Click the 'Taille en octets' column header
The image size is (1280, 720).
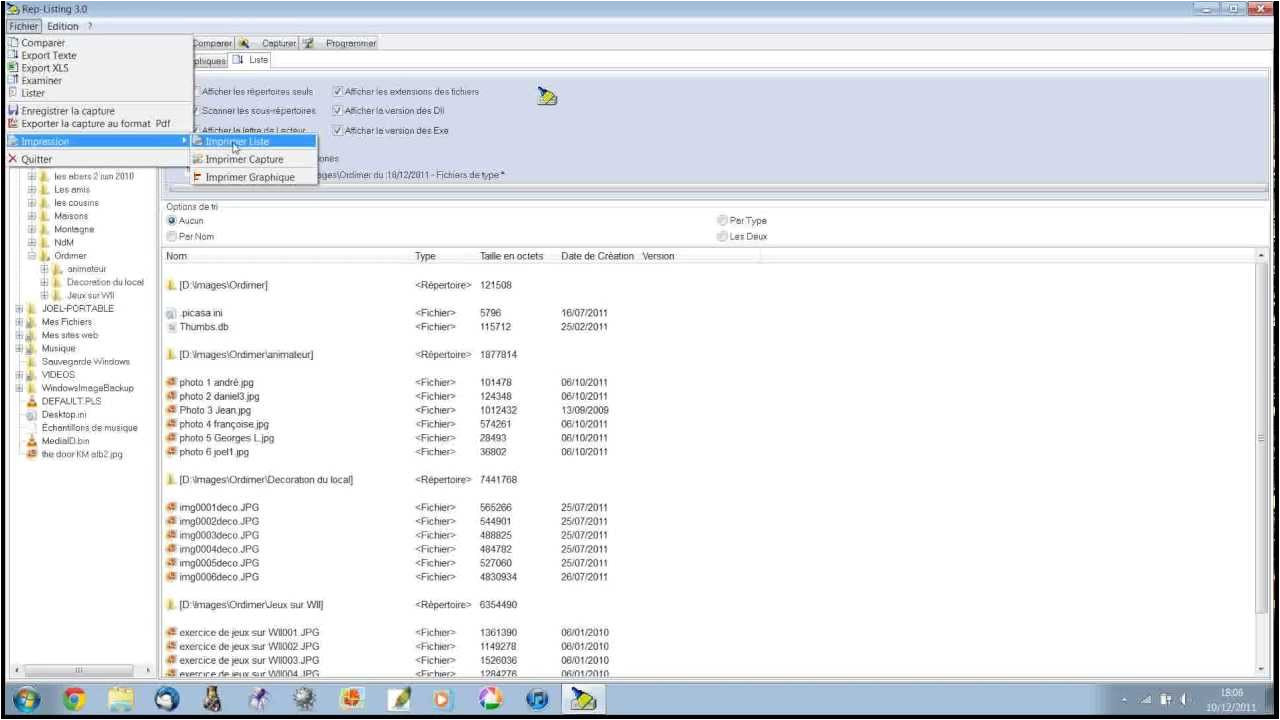512,257
